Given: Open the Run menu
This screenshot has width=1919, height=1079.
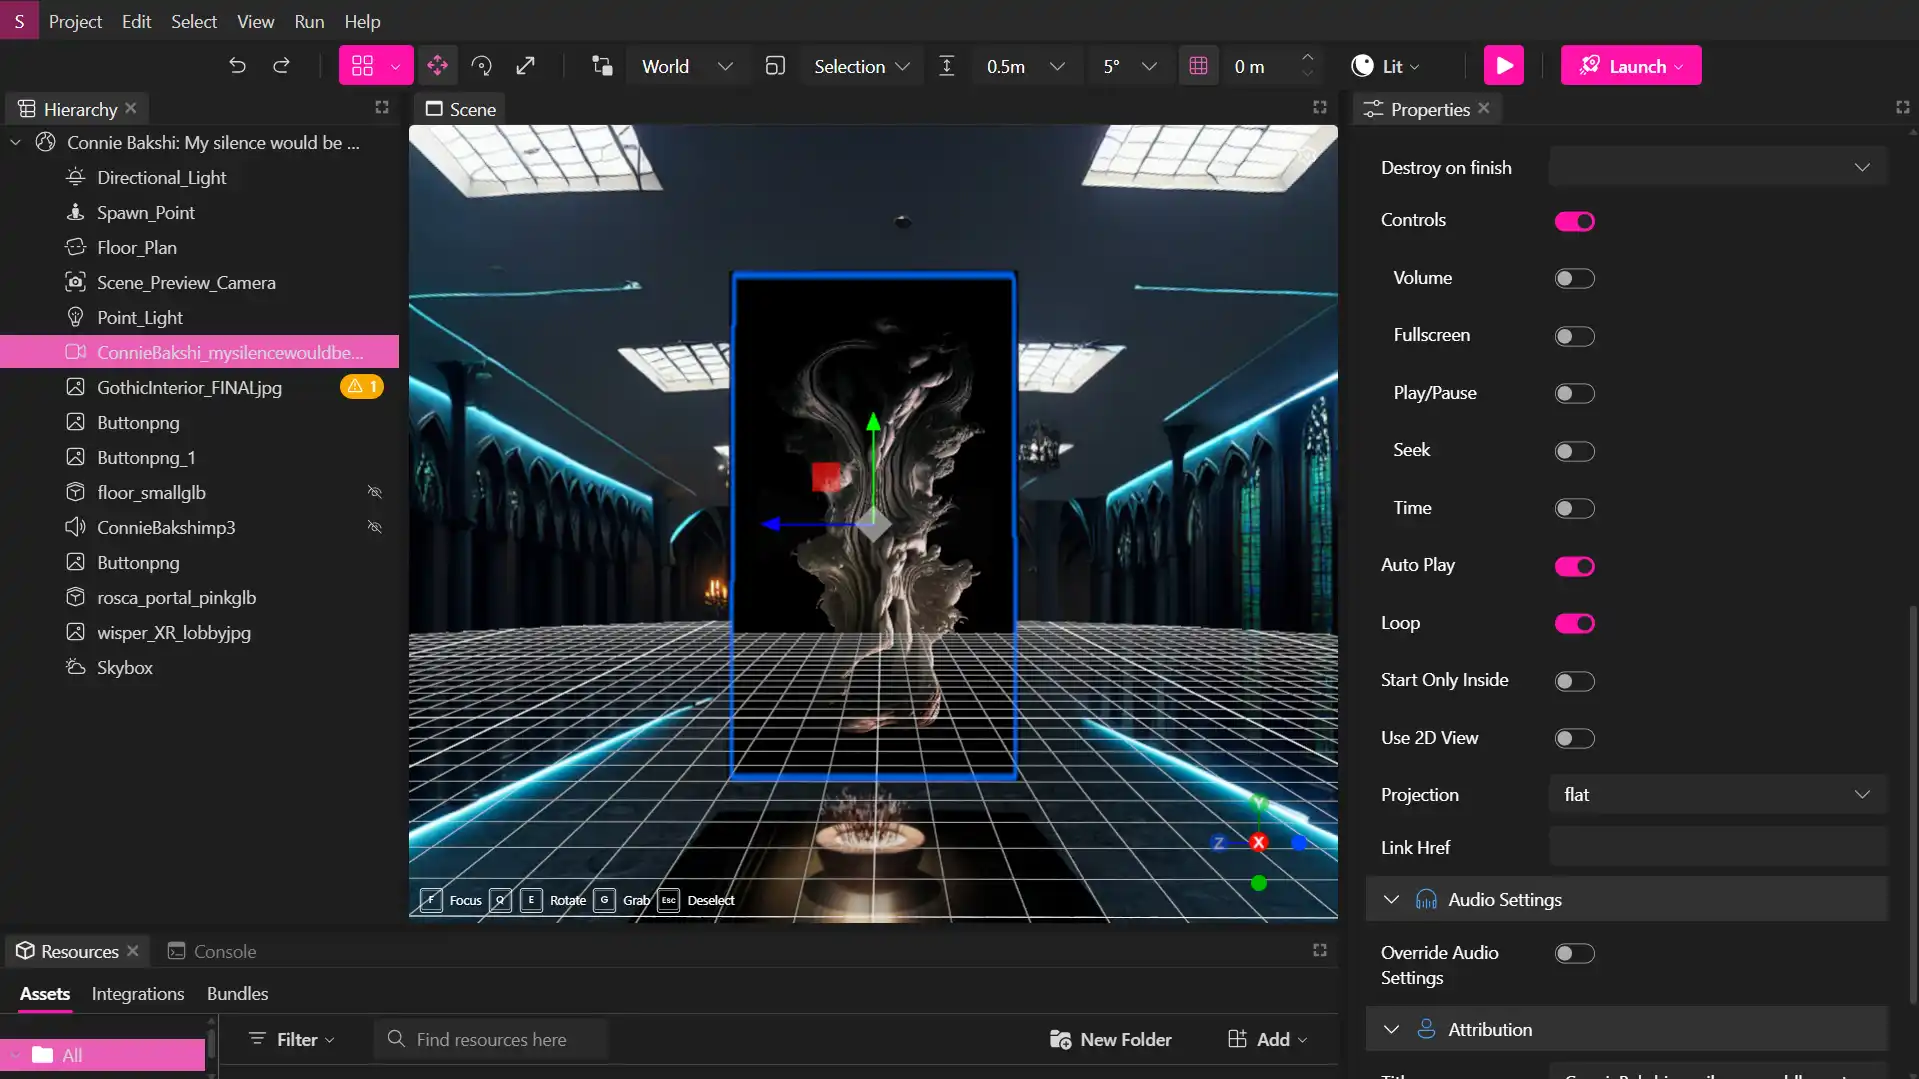Looking at the screenshot, I should [x=309, y=21].
